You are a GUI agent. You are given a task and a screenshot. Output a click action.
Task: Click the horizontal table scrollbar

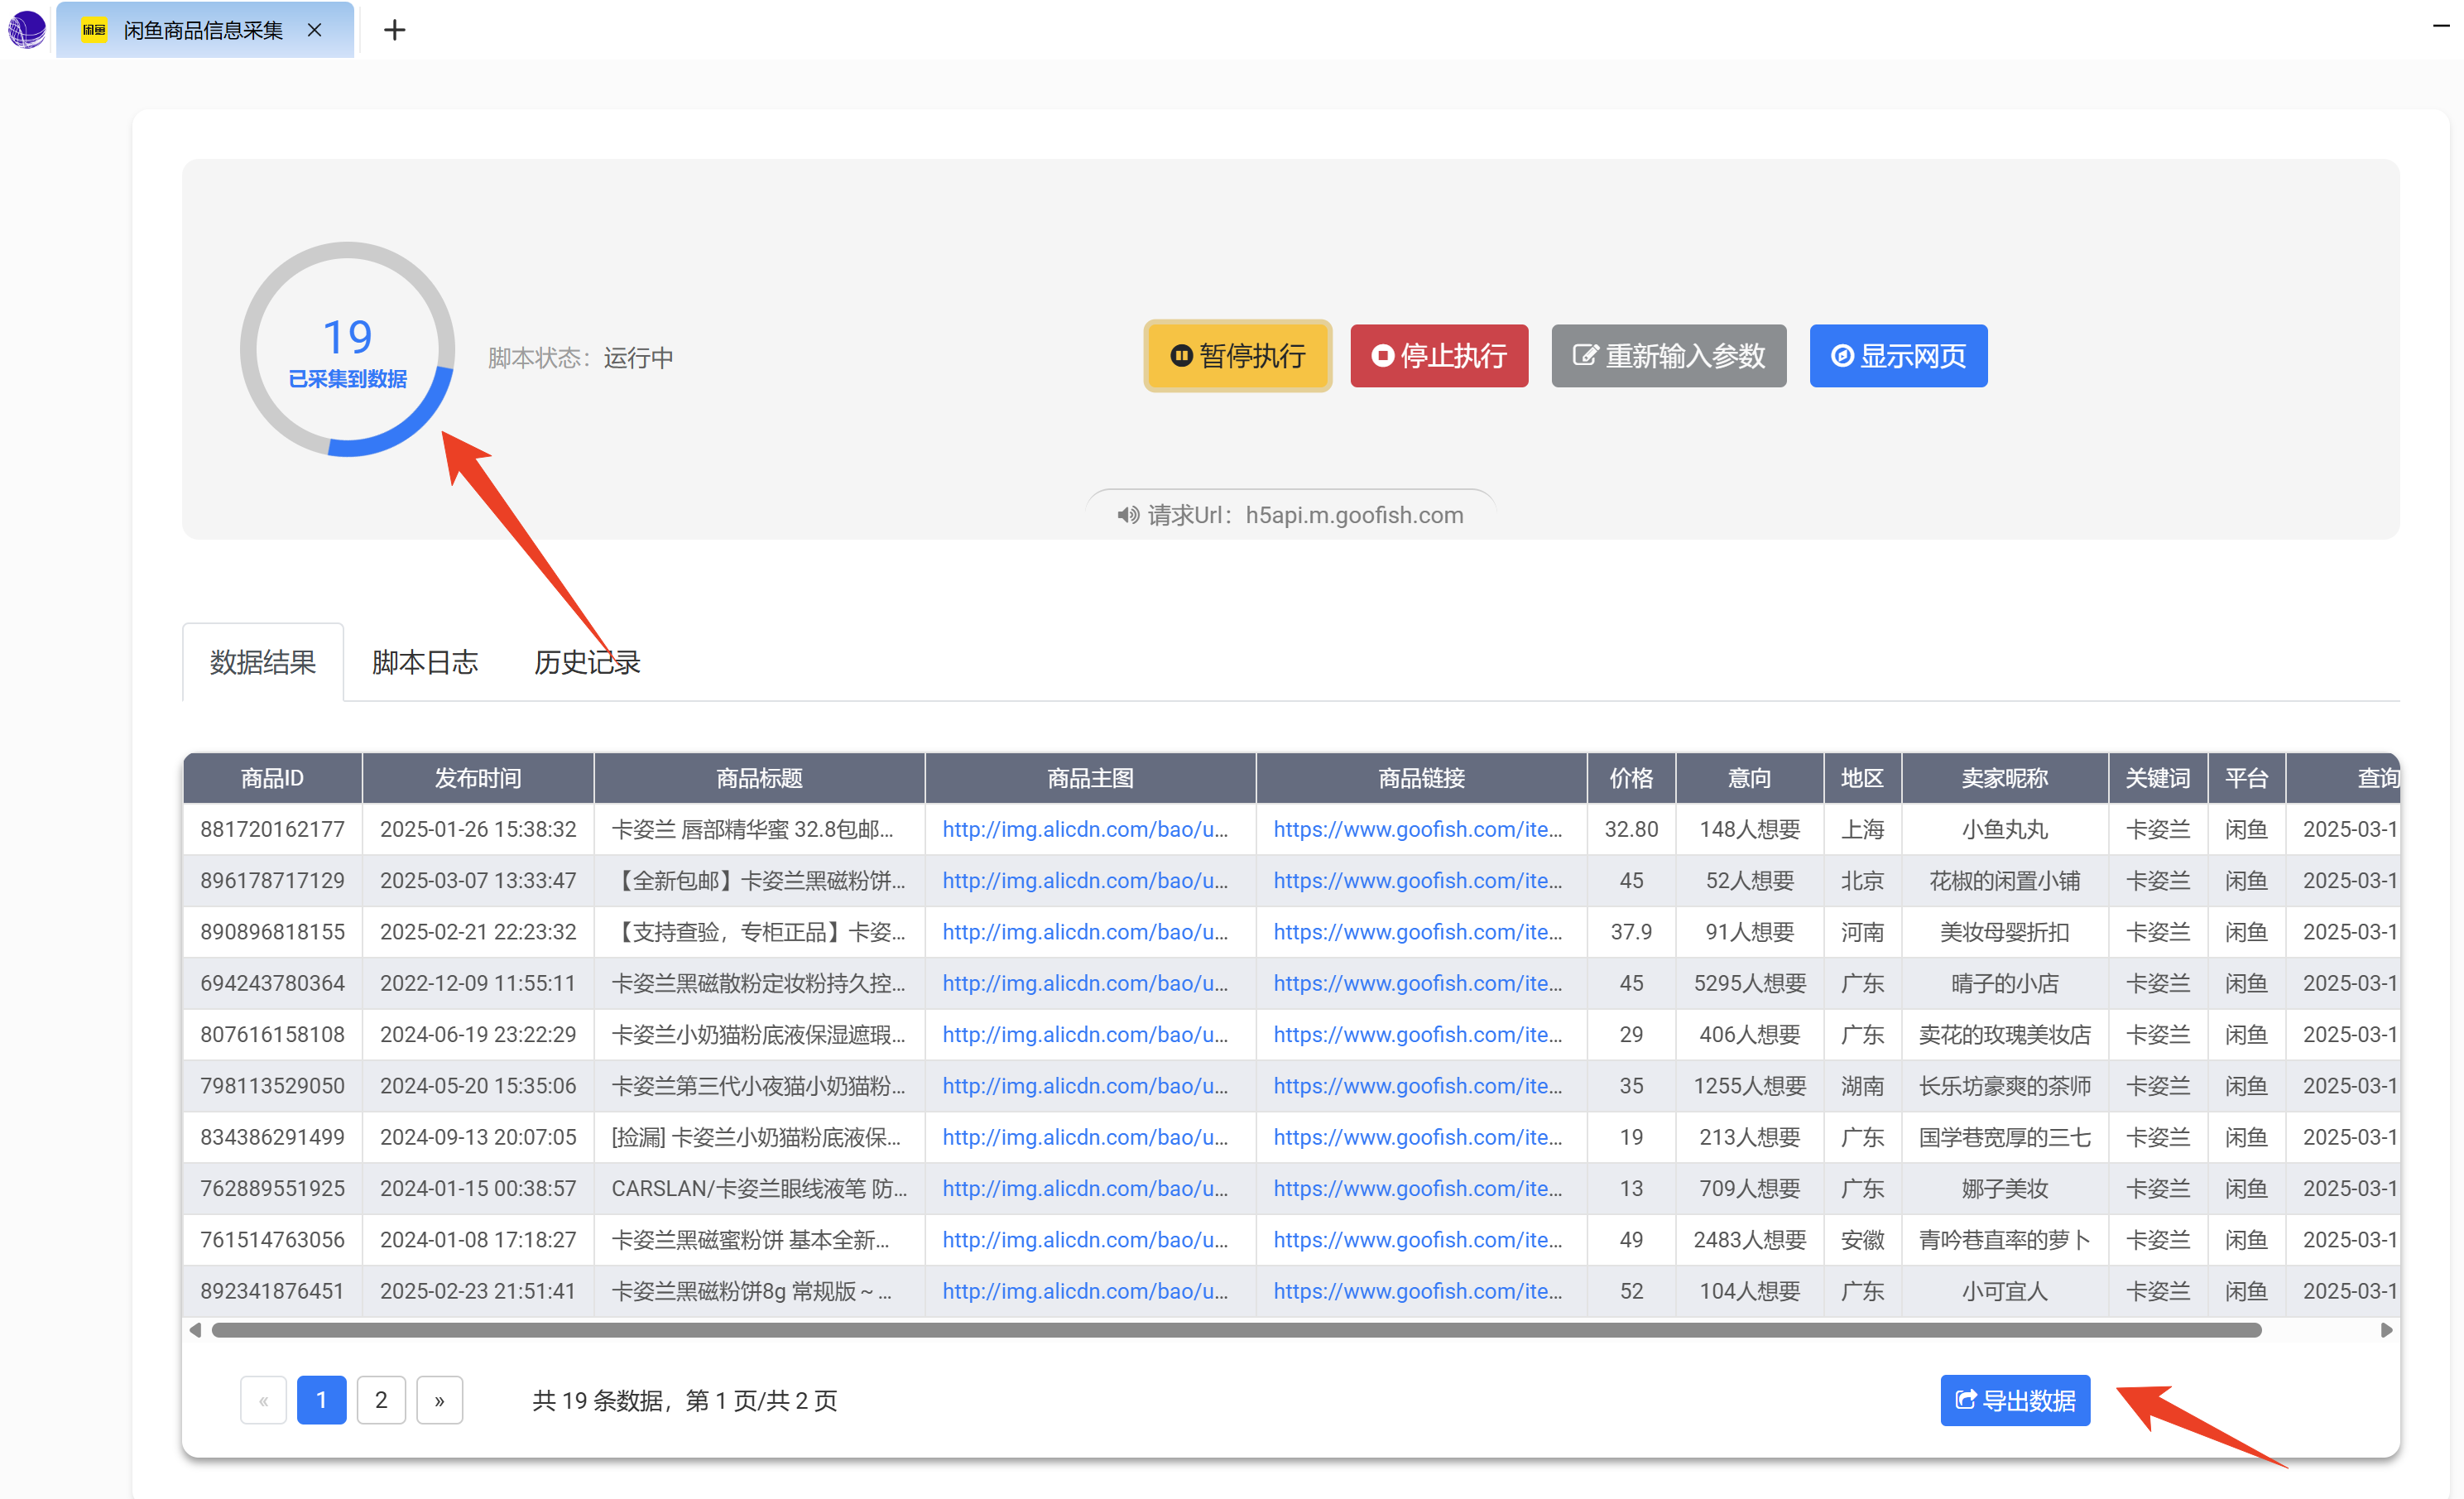pos(1236,1330)
